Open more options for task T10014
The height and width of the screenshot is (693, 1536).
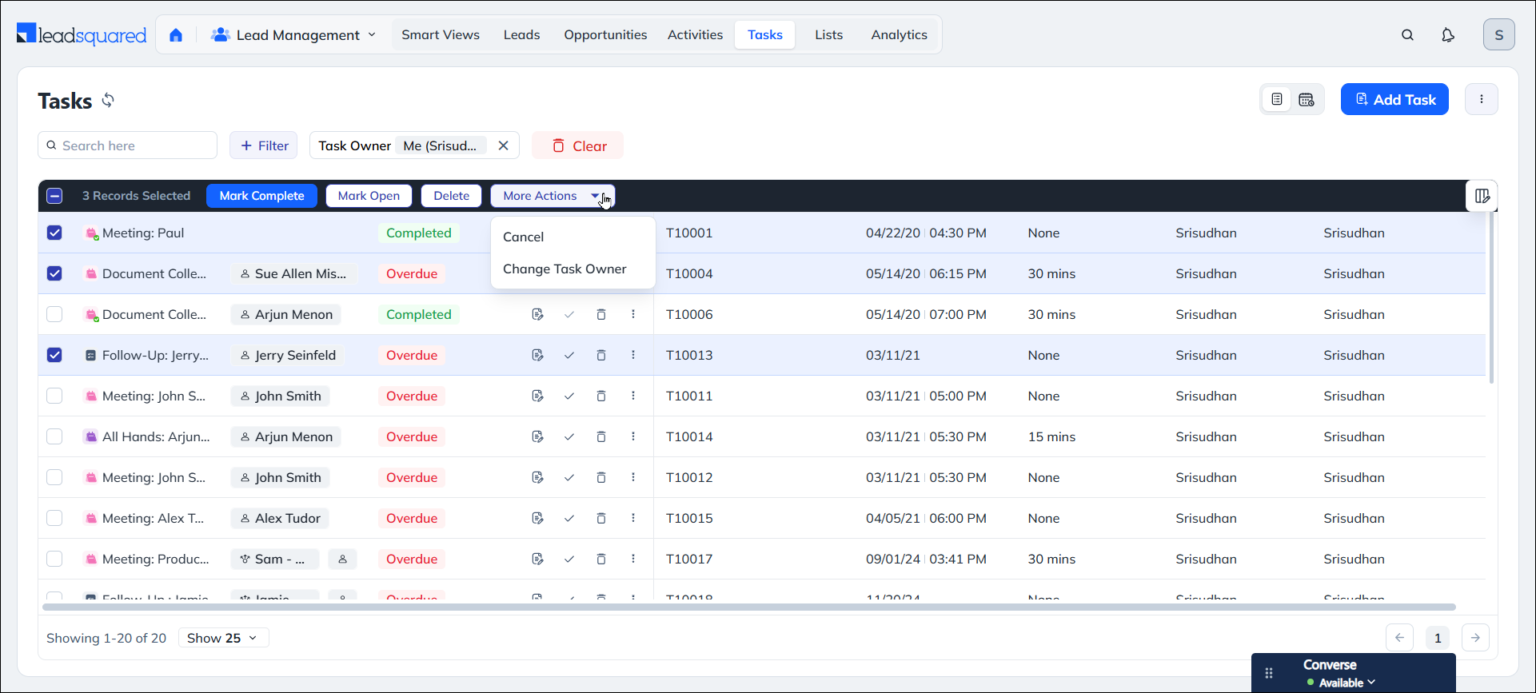pos(633,437)
